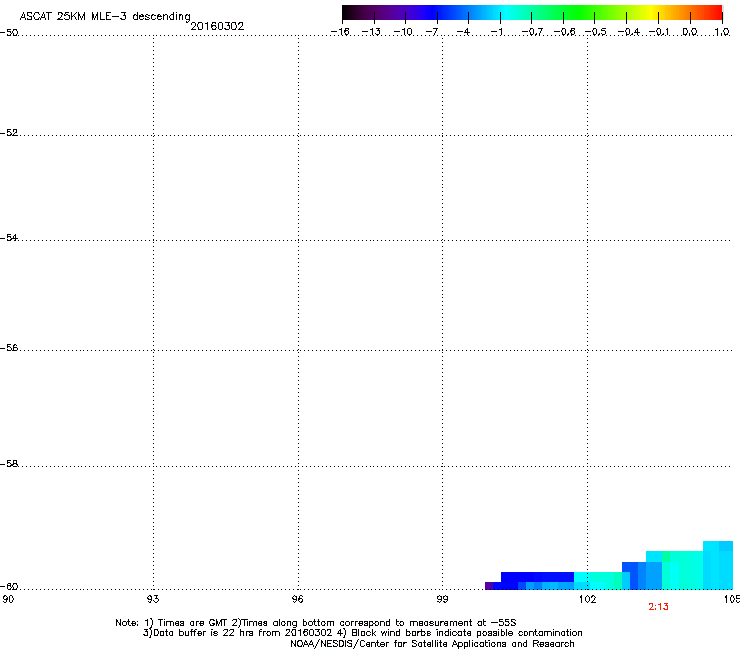Click the -56 latitude axis label
The height and width of the screenshot is (650, 740).
[x=9, y=348]
